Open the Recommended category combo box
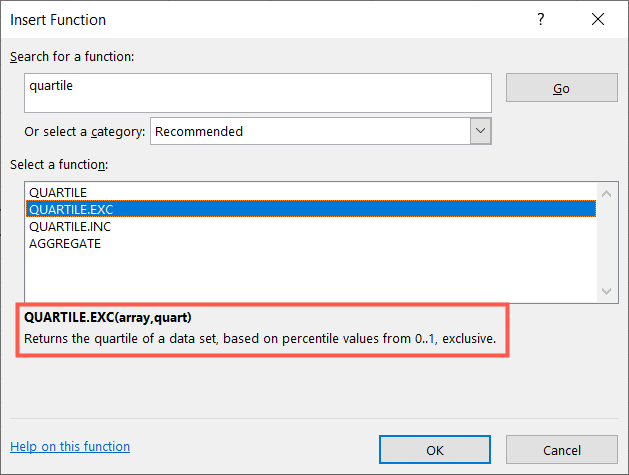The image size is (629, 475). 310,131
